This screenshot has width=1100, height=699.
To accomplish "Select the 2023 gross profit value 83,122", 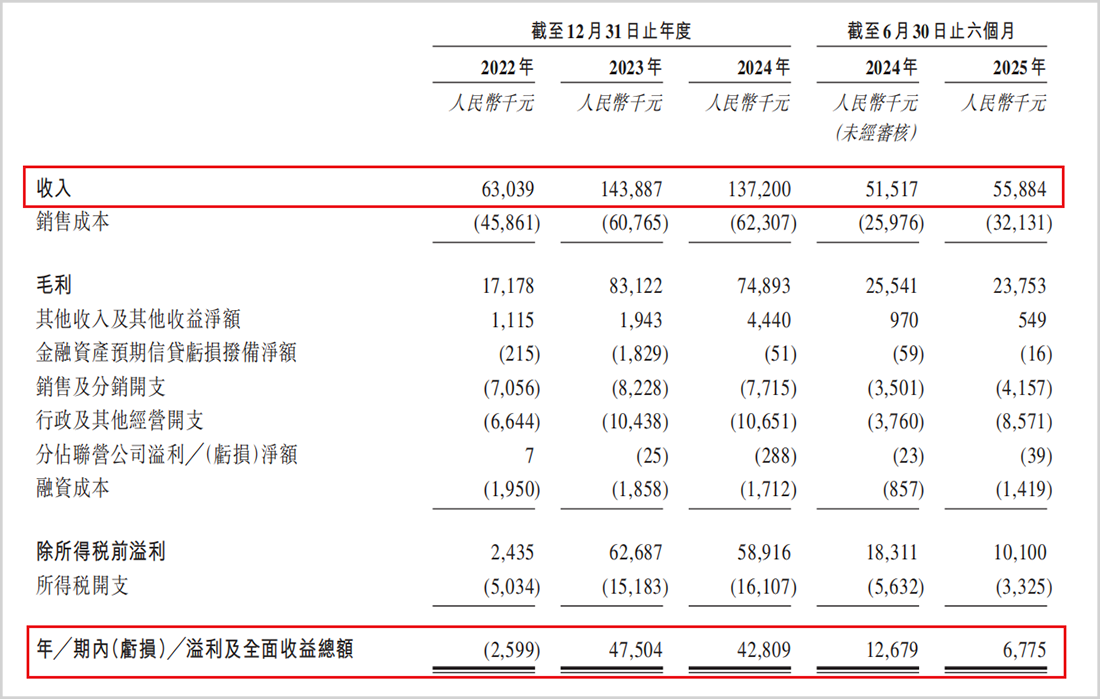I will pos(635,286).
